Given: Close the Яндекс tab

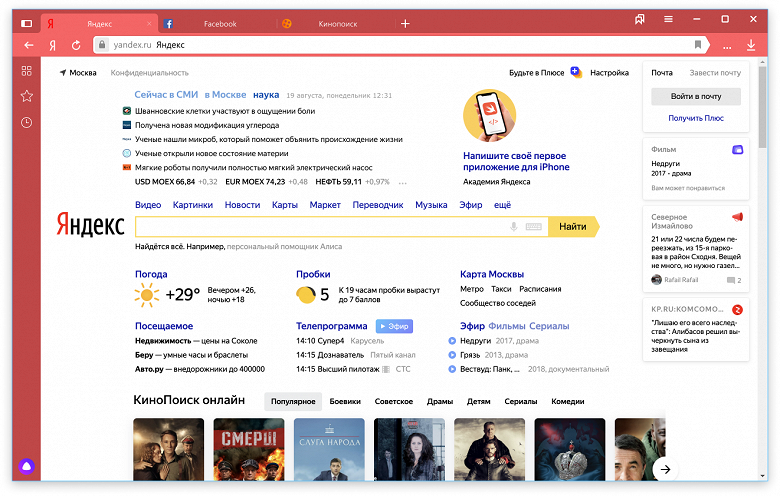Looking at the screenshot, I should click(x=149, y=23).
